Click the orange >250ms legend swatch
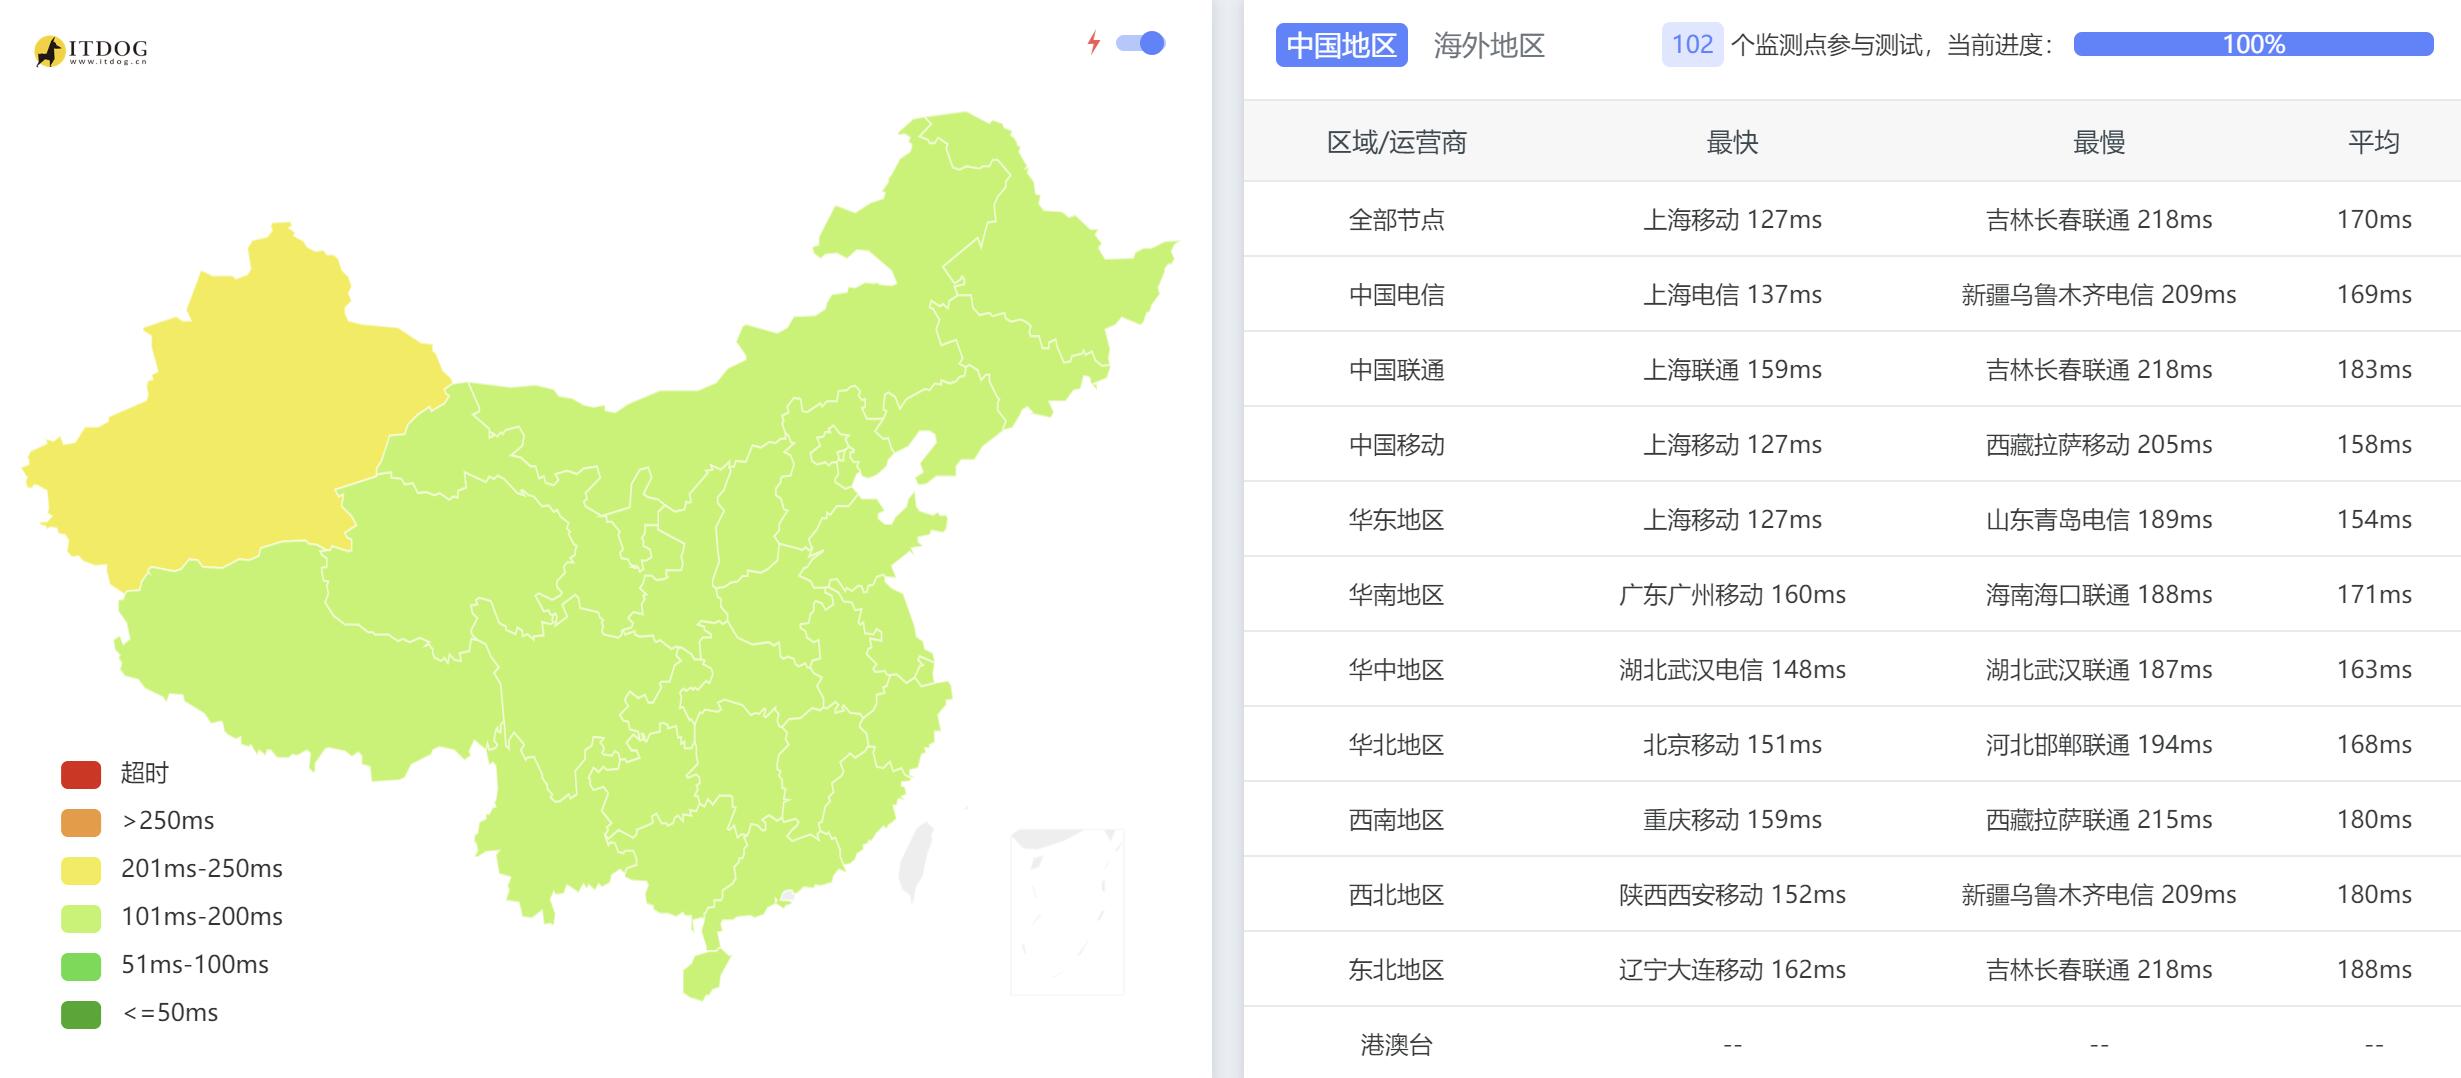This screenshot has width=2461, height=1078. coord(81,822)
